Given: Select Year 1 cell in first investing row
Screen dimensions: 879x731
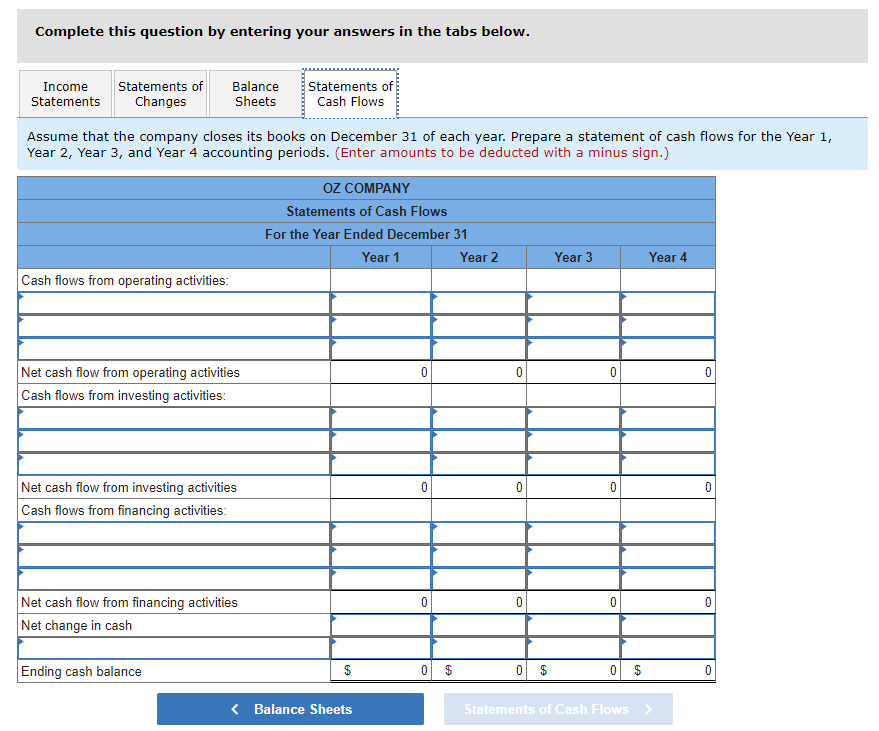Looking at the screenshot, I should (x=381, y=418).
